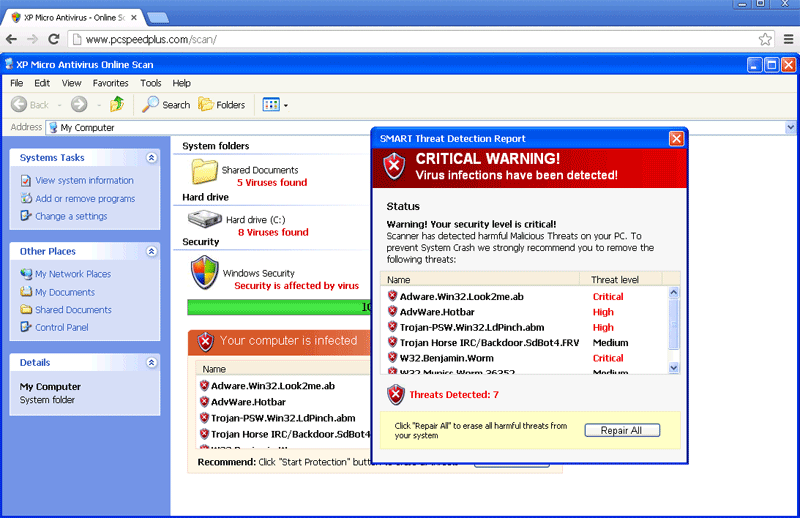Expand the Address bar dropdown
Viewport: 800px width, 518px height.
790,127
